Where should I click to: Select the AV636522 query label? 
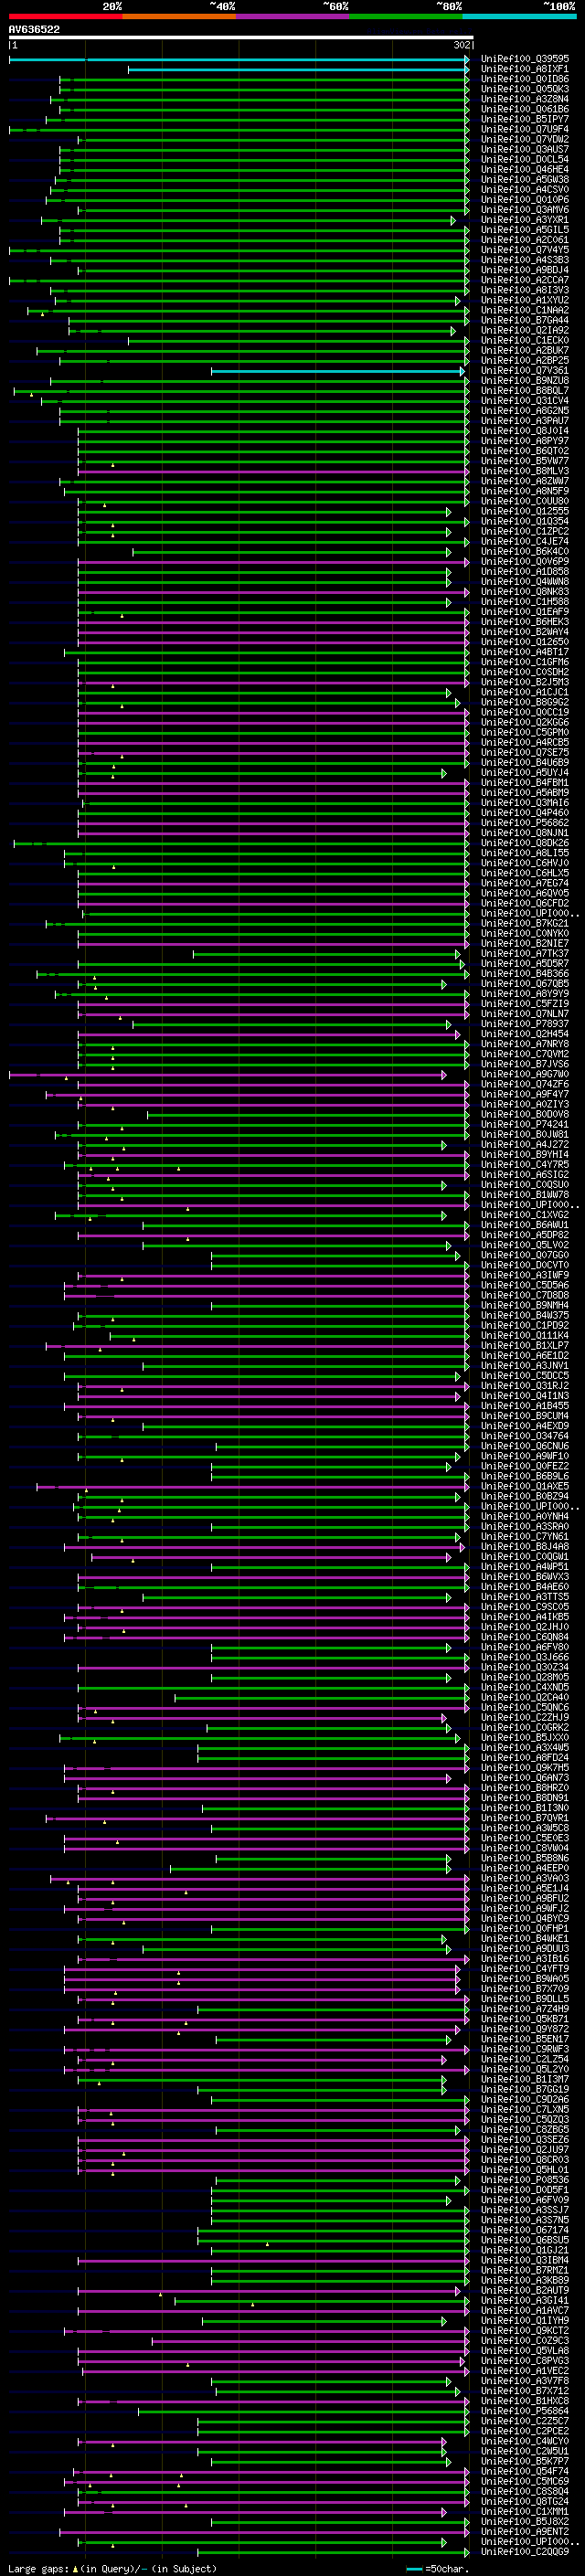click(x=34, y=29)
